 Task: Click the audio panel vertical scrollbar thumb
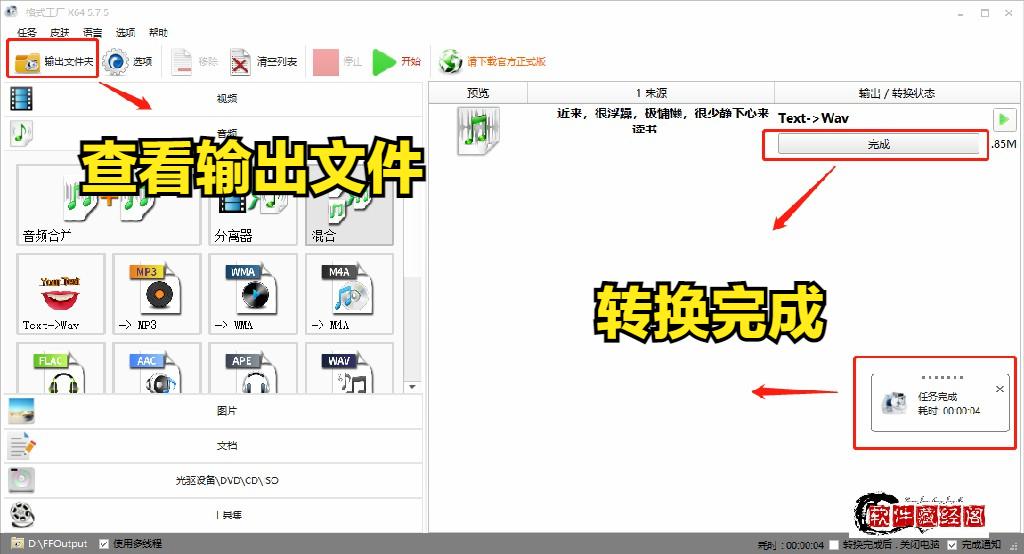412,327
